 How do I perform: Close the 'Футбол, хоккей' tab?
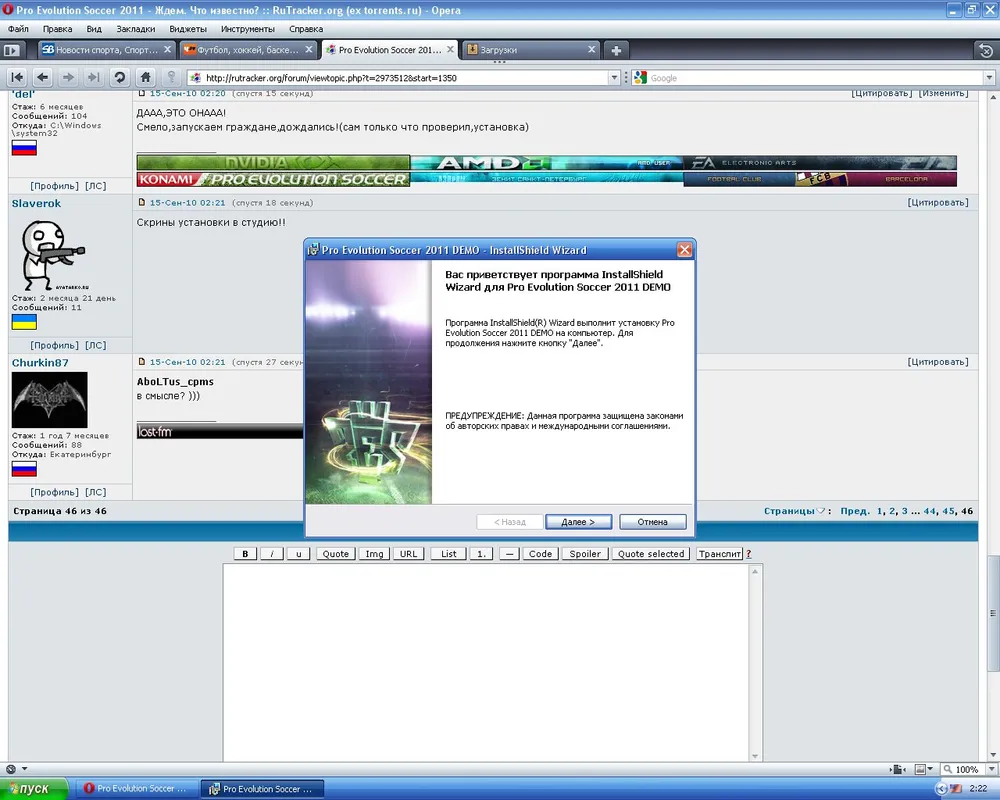[x=309, y=49]
